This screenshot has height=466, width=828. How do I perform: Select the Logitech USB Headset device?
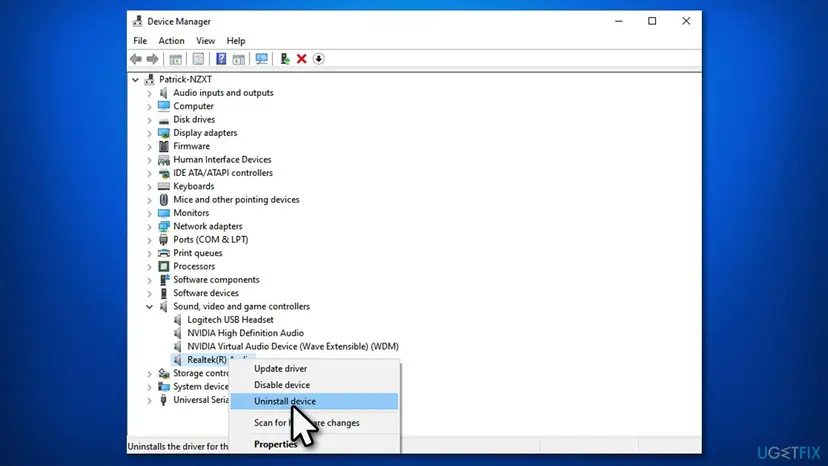[230, 320]
